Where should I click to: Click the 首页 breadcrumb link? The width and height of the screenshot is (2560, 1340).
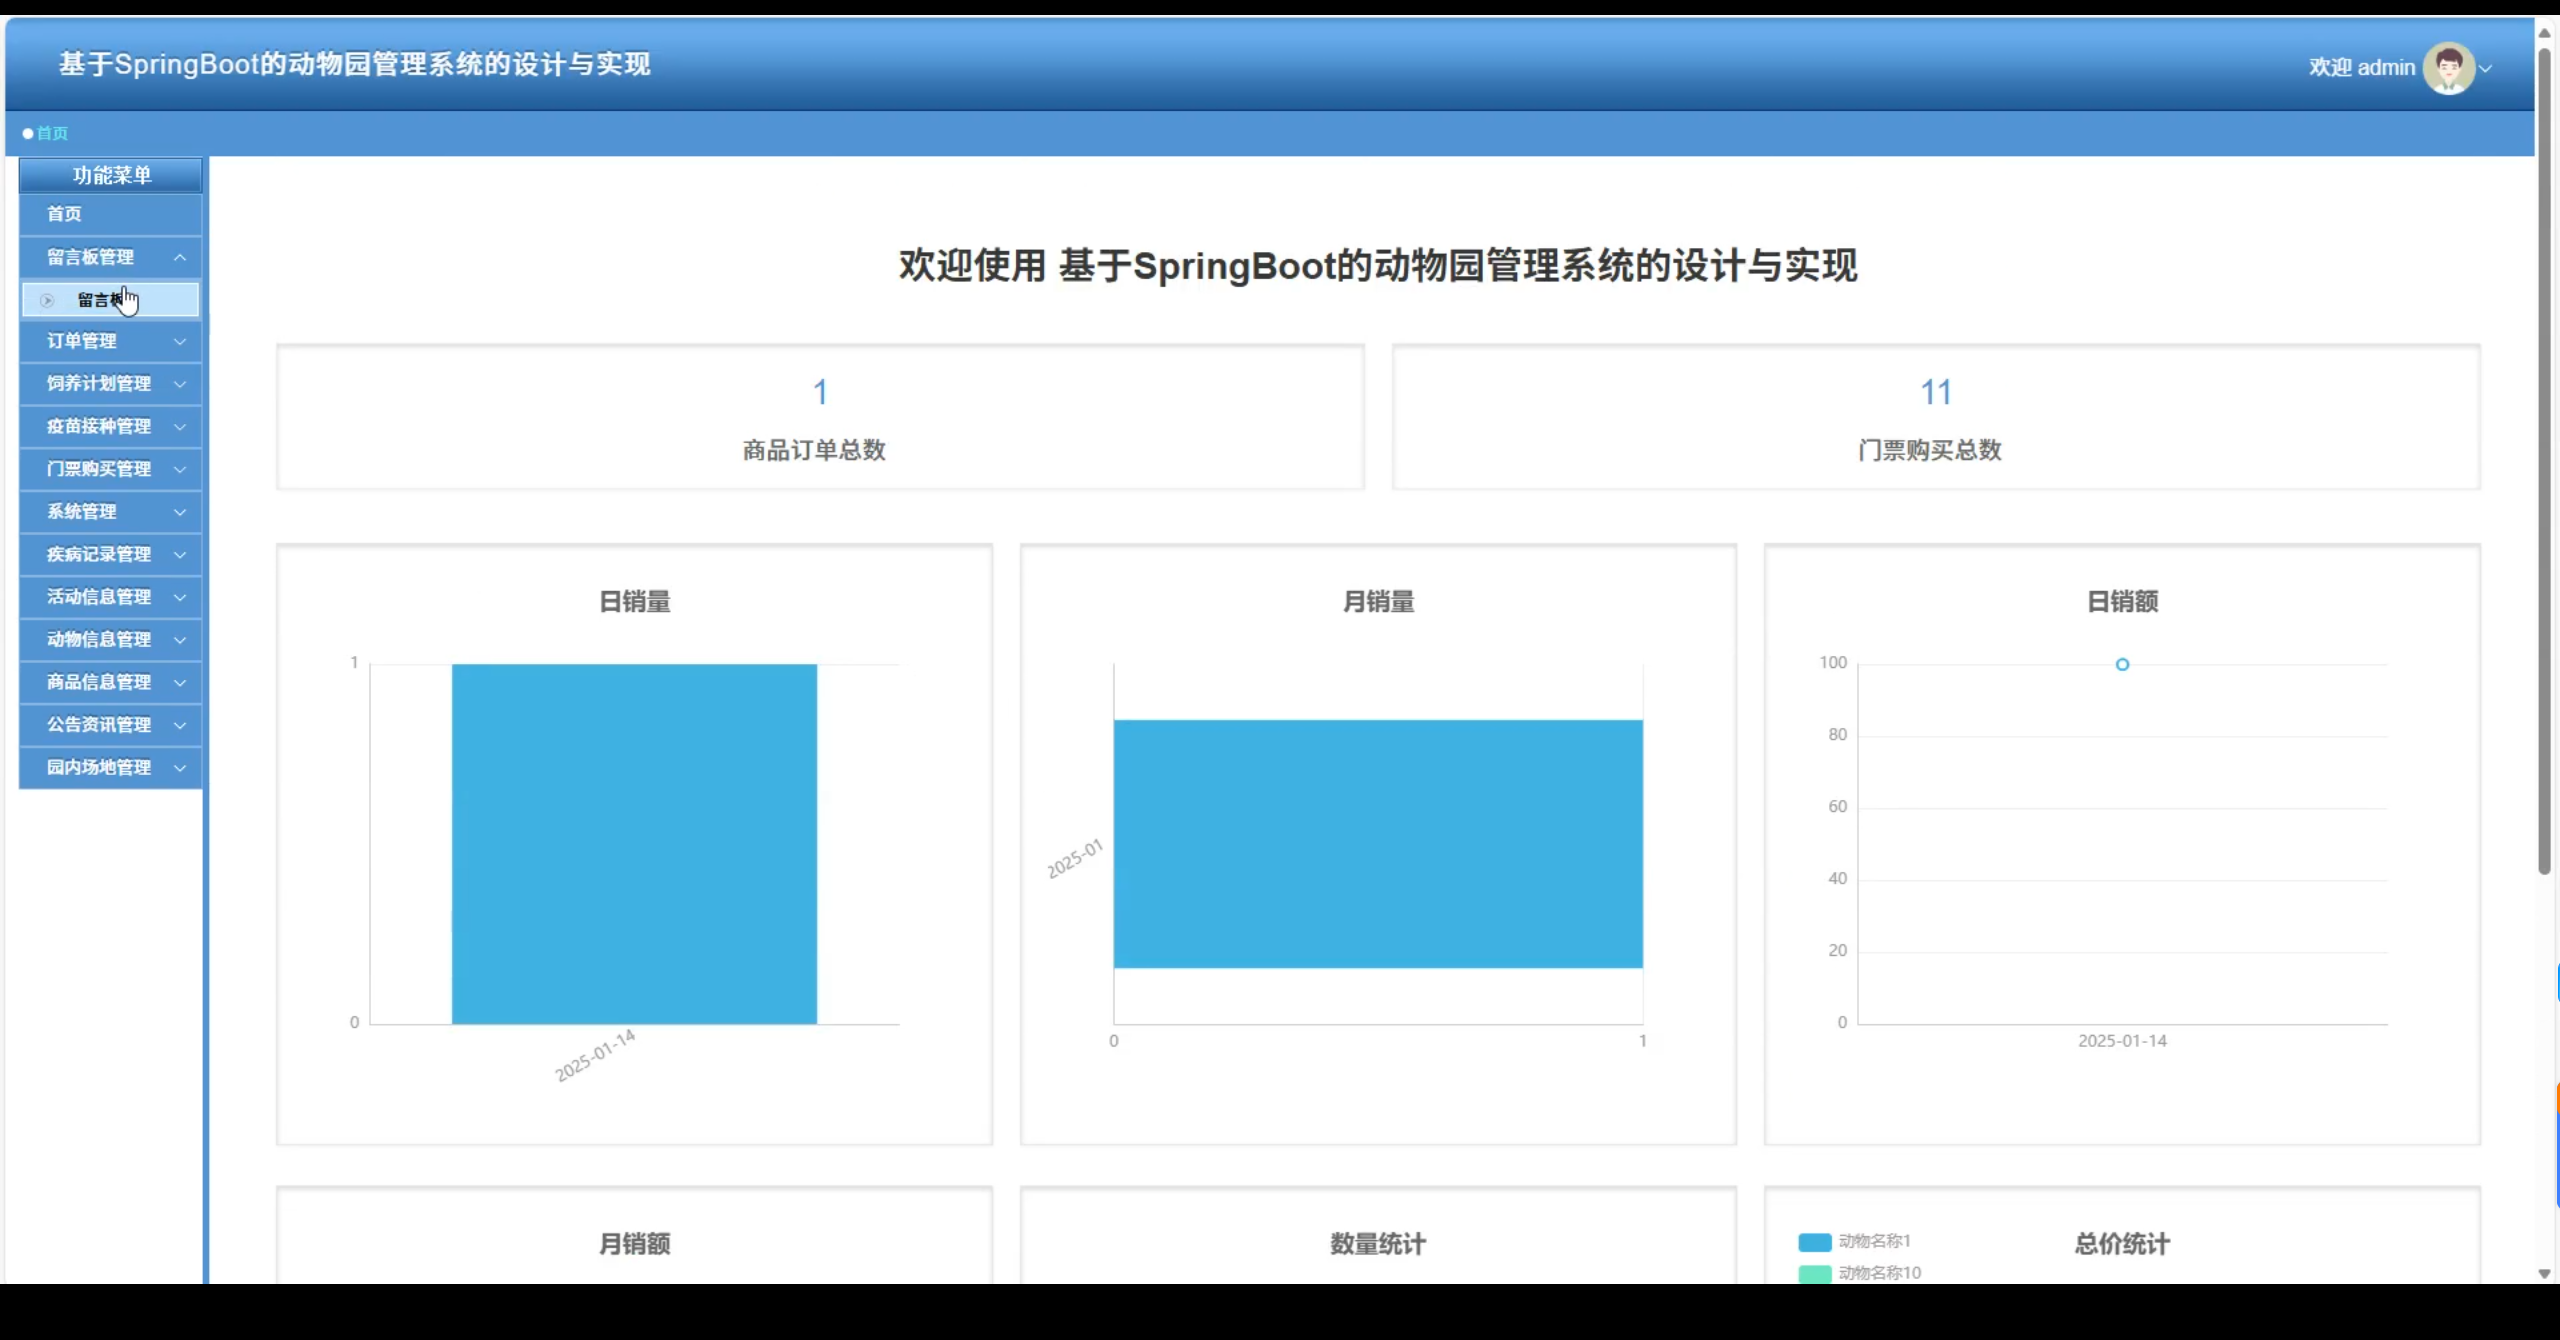52,133
